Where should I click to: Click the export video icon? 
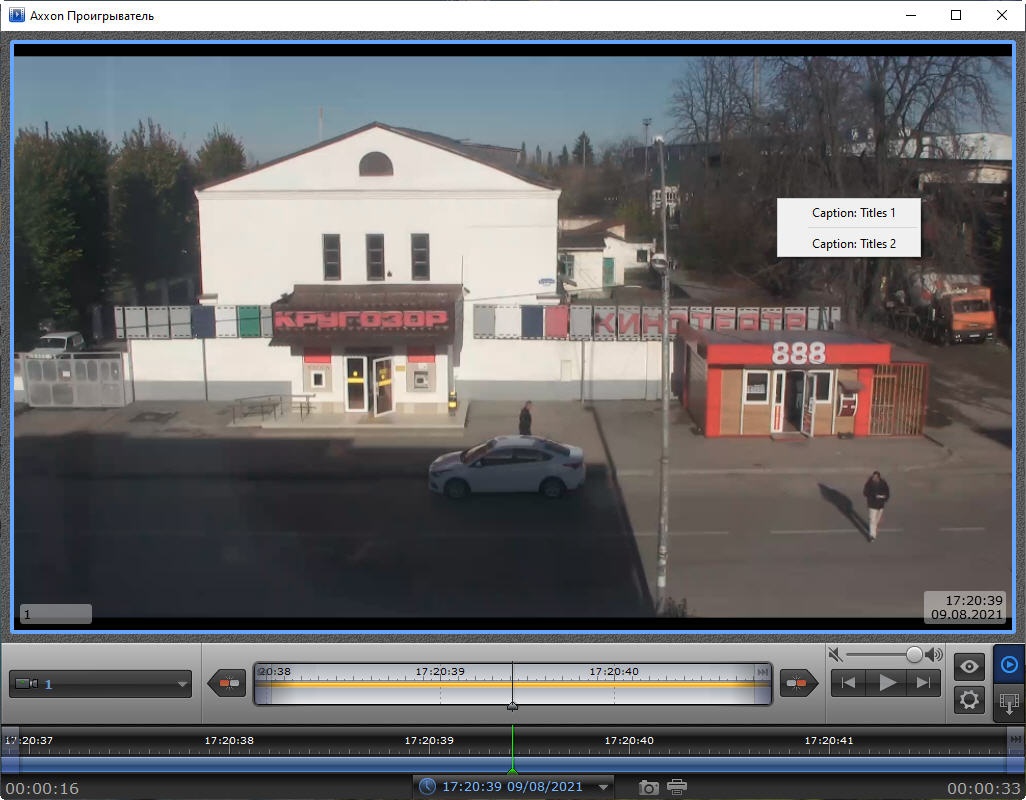1009,702
